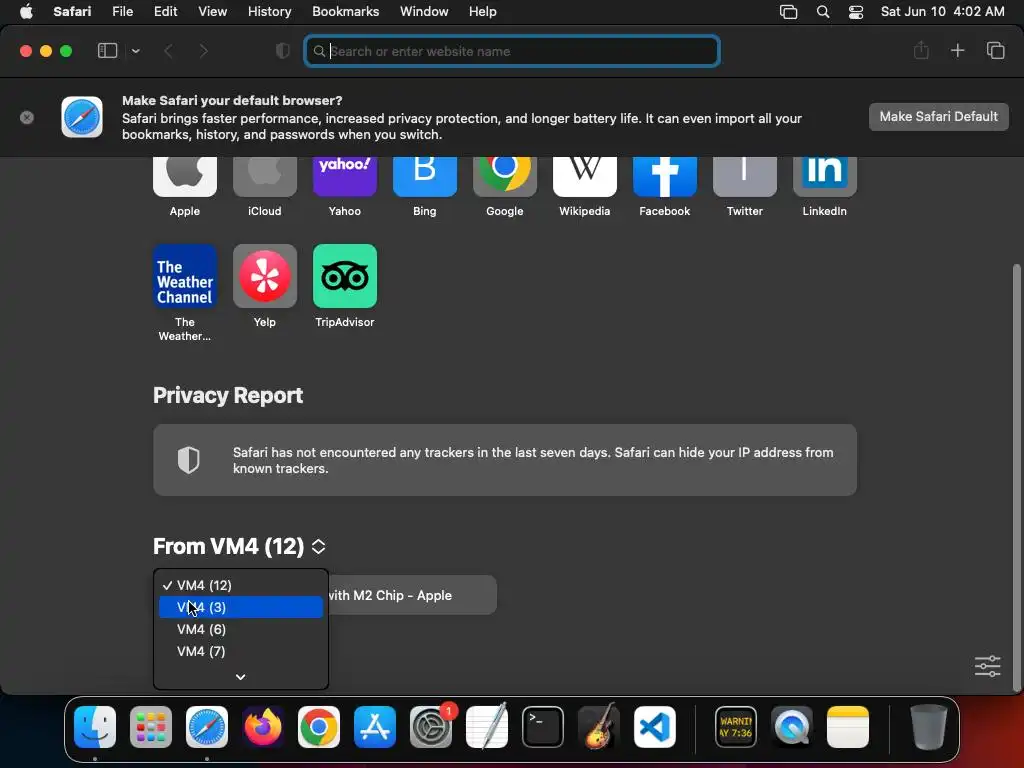Toggle the Safari sidebar button
Viewport: 1024px width, 768px height.
[x=107, y=51]
